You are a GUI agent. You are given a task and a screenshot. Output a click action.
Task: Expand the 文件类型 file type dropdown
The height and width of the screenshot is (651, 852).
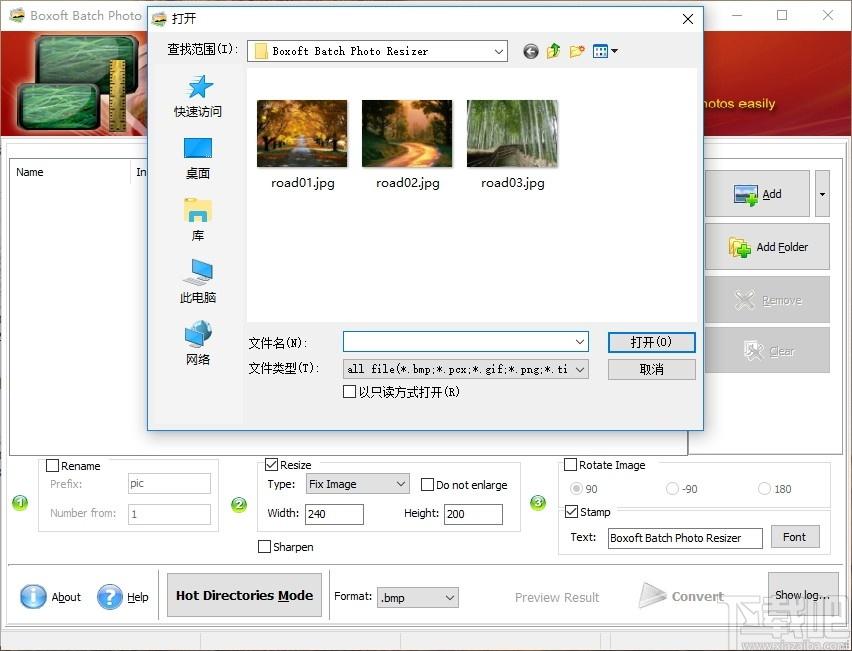(x=466, y=369)
